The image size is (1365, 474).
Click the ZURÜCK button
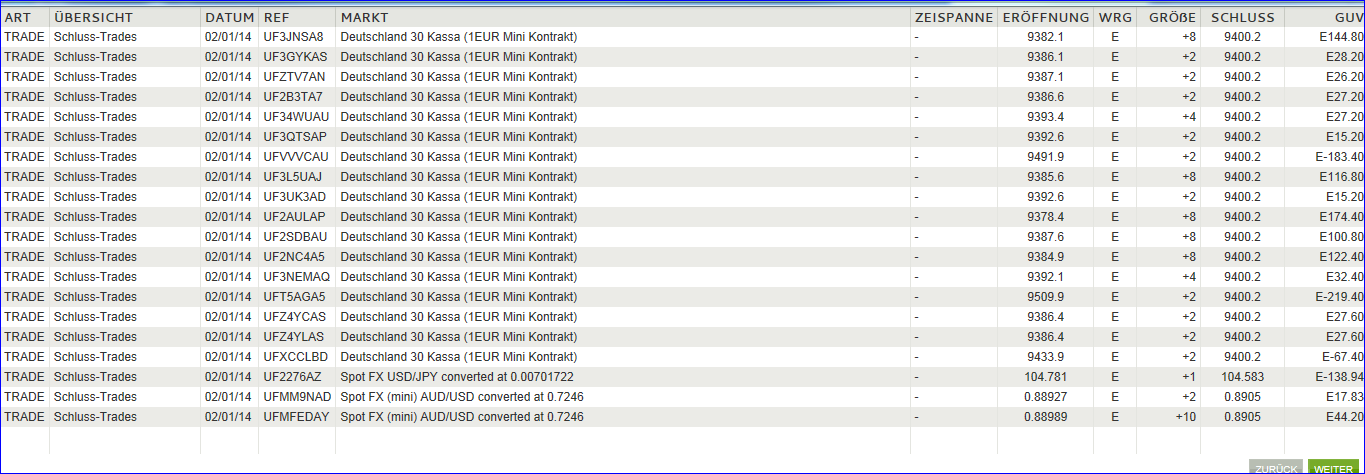coord(1276,468)
